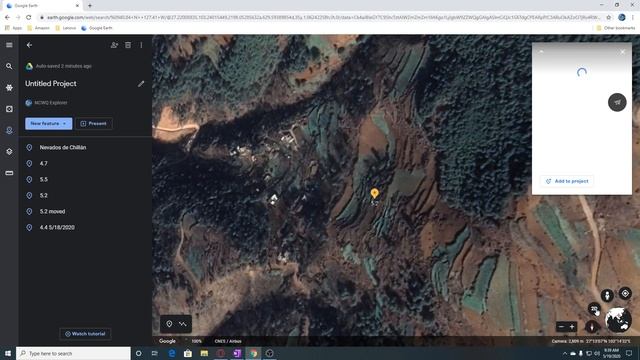640x360 pixels.
Task: Open the Search magnifier in the sidebar
Action: coord(9,66)
